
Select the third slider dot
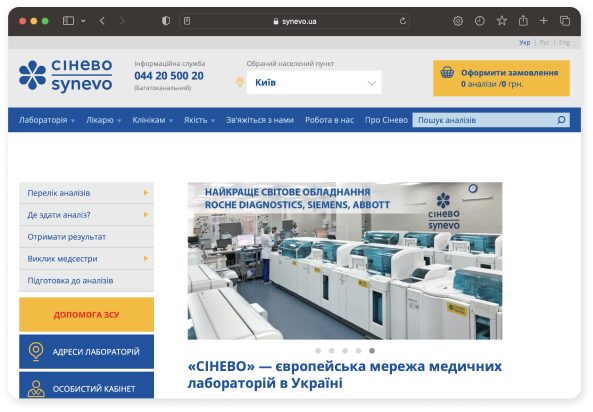(x=345, y=351)
